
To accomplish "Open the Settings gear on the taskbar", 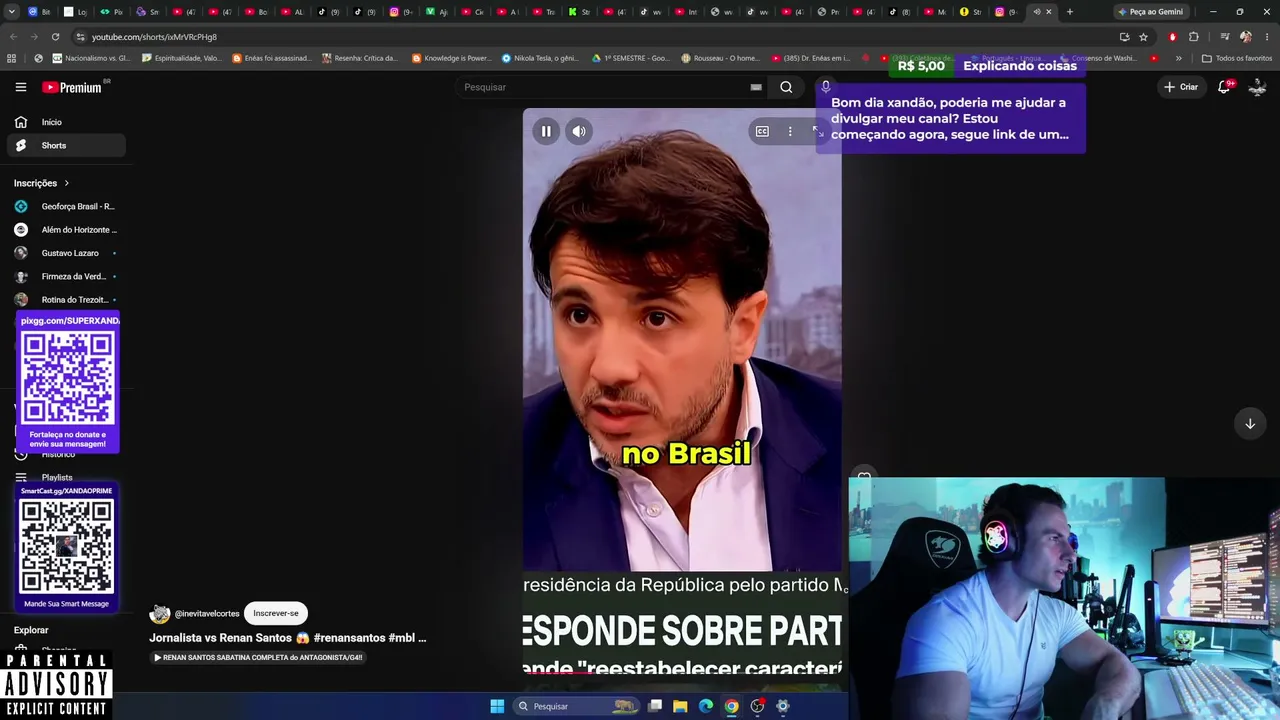I will point(783,706).
